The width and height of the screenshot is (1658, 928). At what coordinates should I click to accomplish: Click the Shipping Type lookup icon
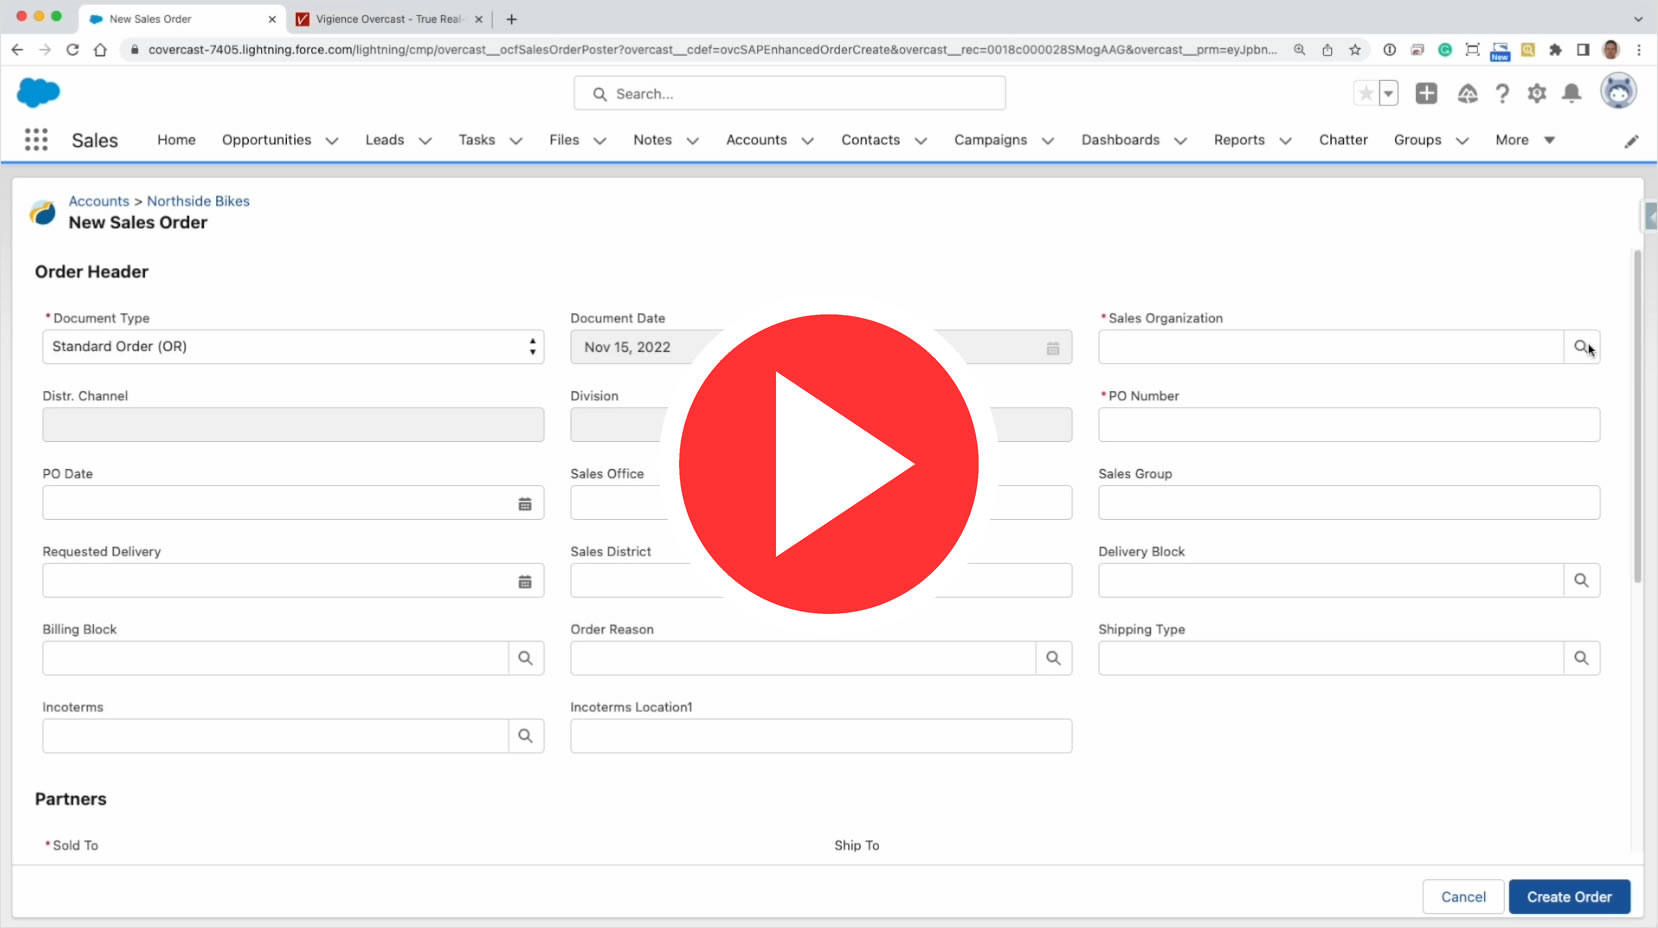click(x=1581, y=658)
